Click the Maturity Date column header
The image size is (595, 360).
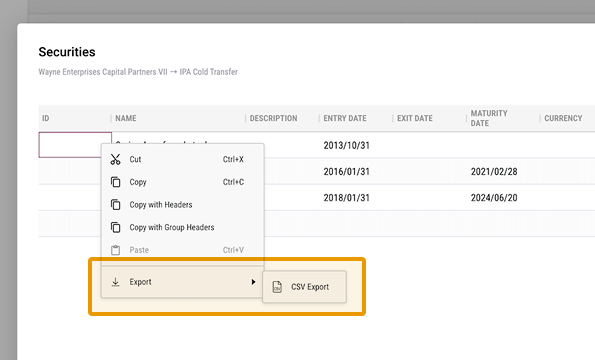pyautogui.click(x=489, y=118)
